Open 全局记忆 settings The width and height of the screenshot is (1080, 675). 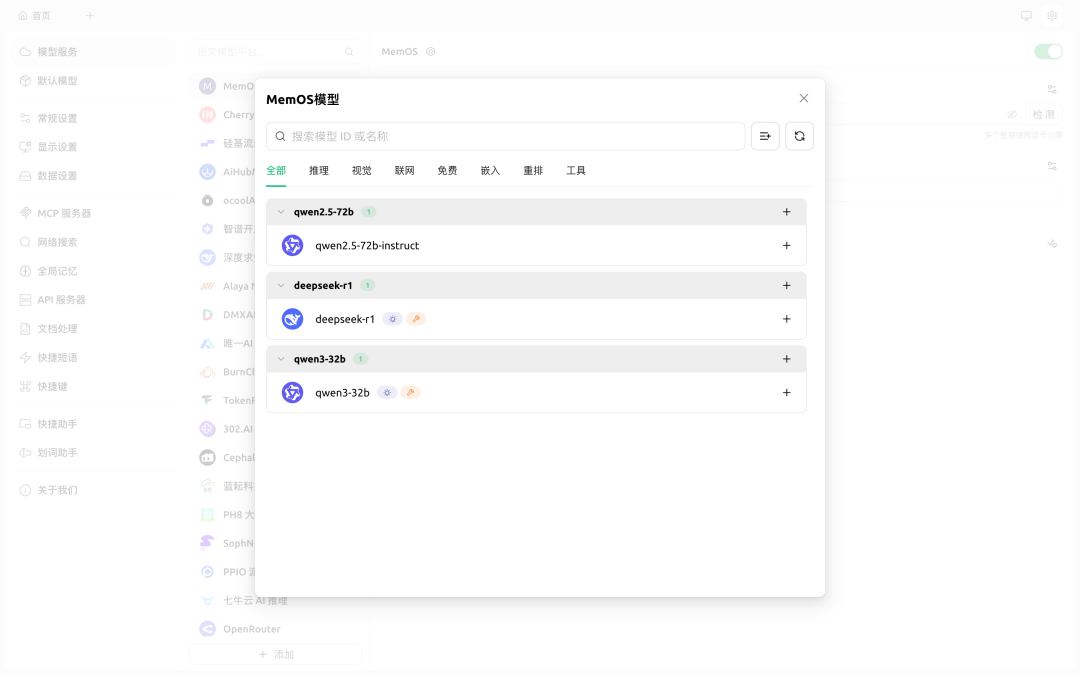click(x=93, y=271)
